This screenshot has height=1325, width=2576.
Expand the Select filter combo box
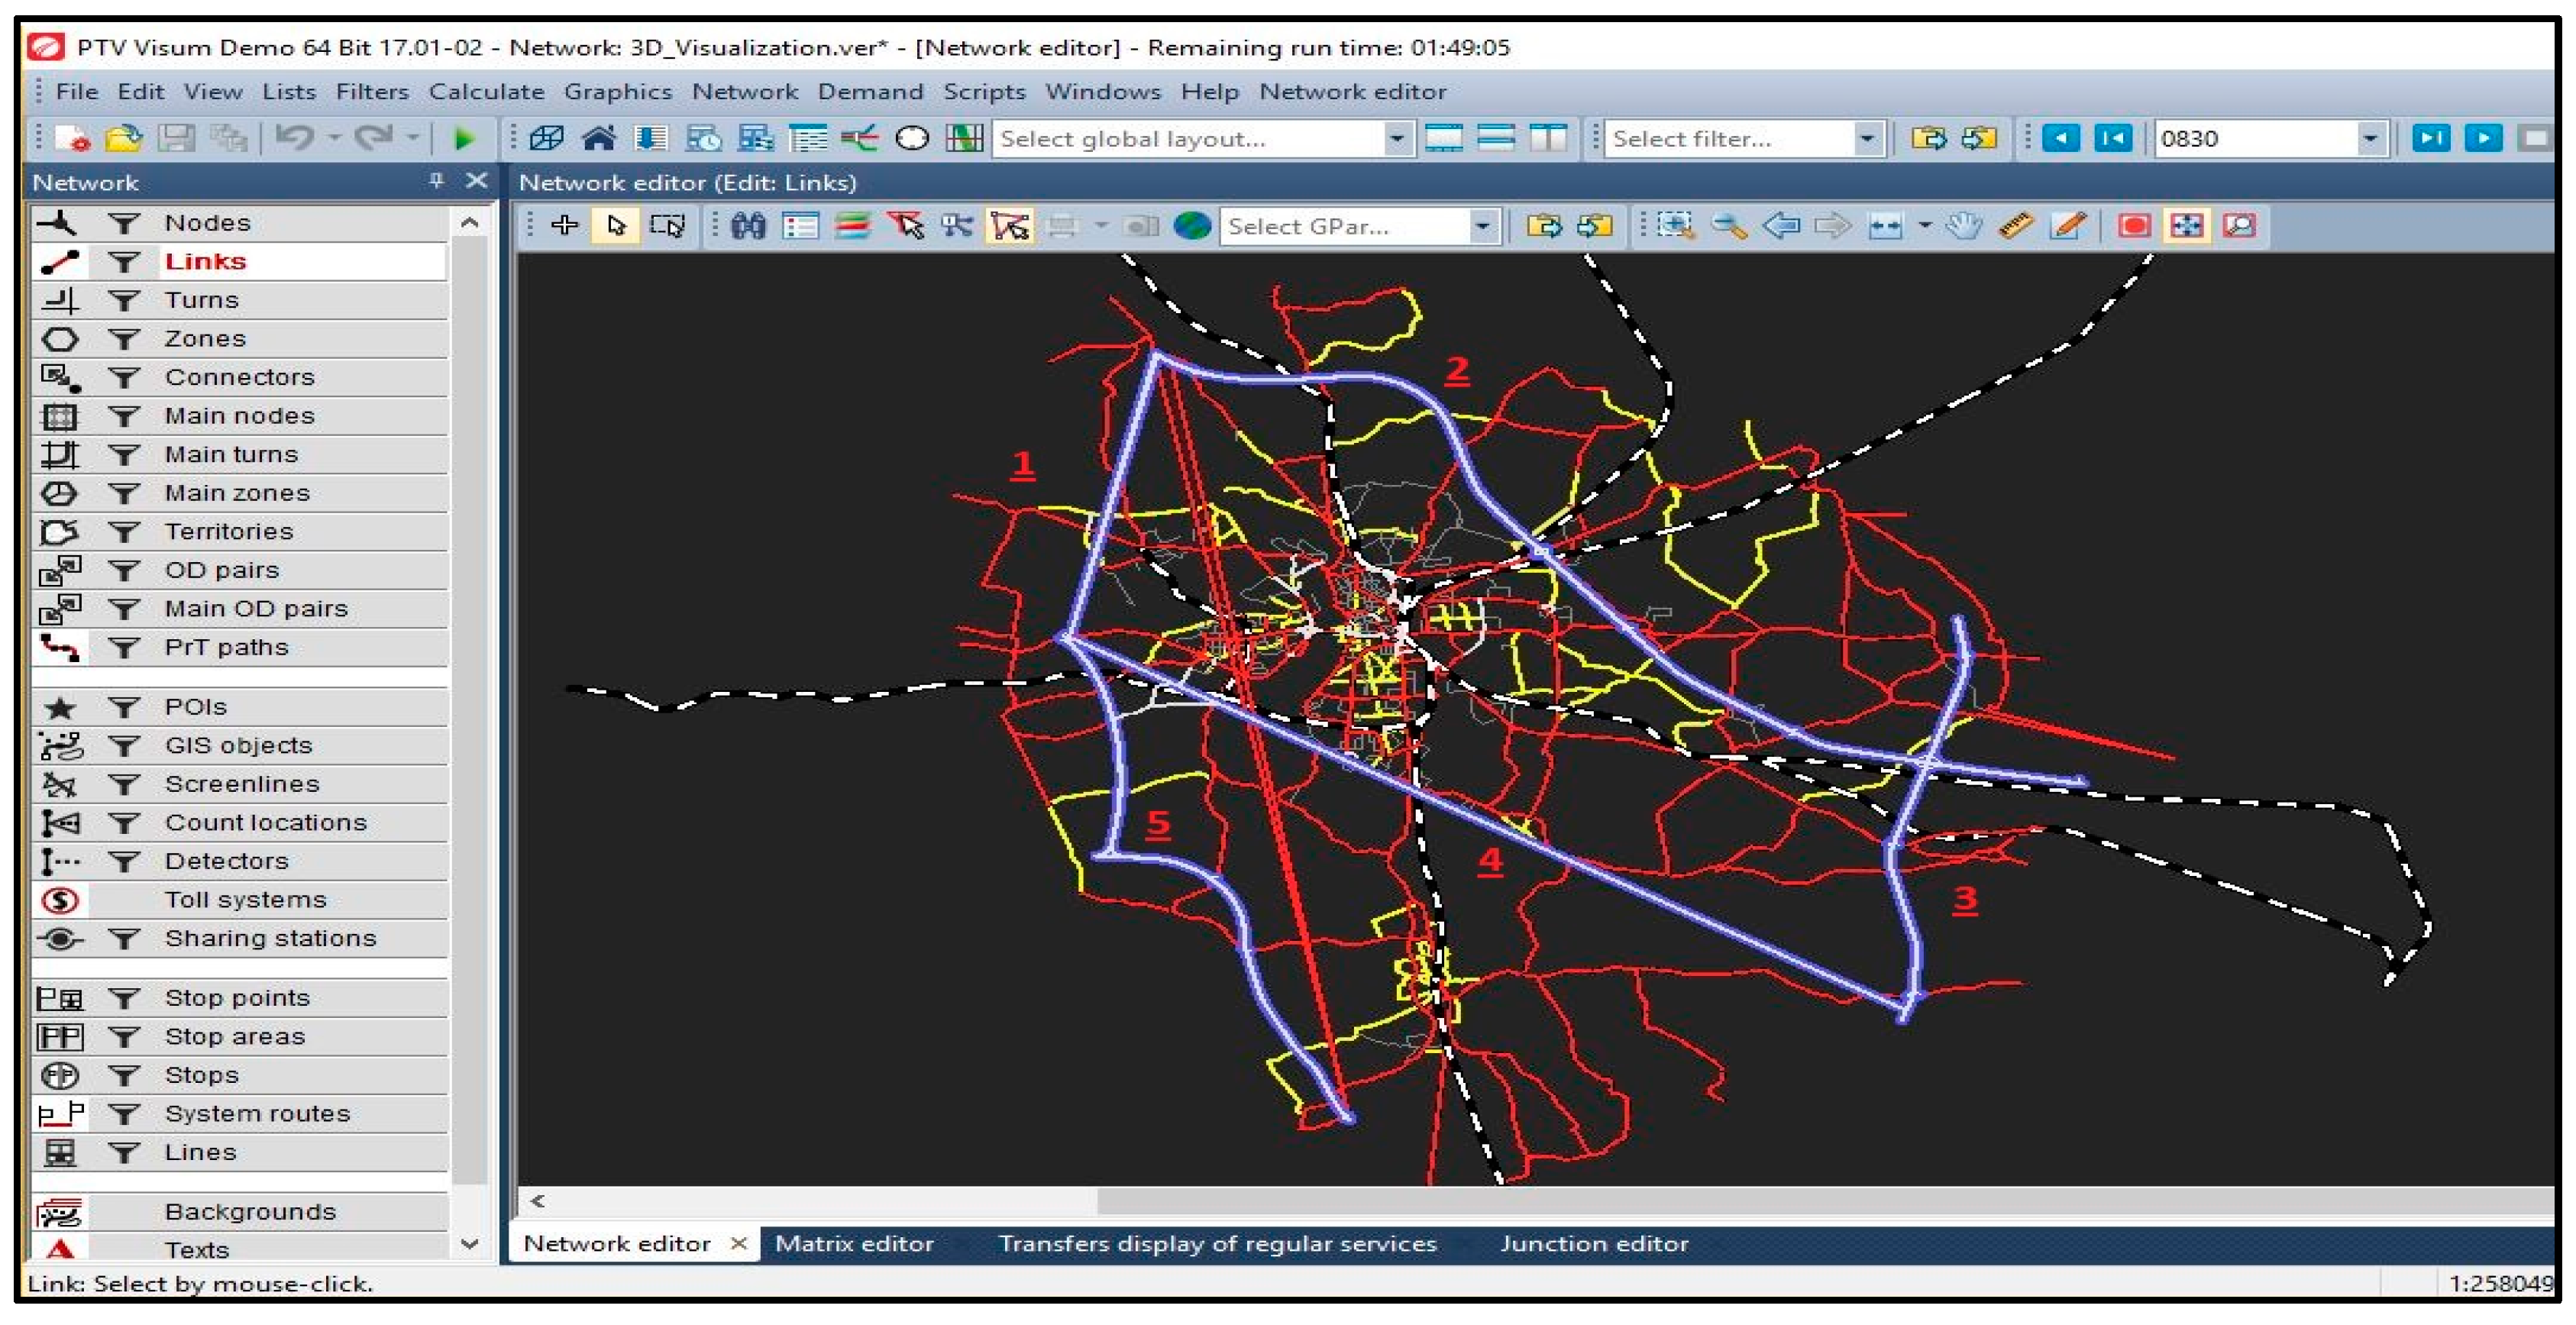[x=1865, y=138]
